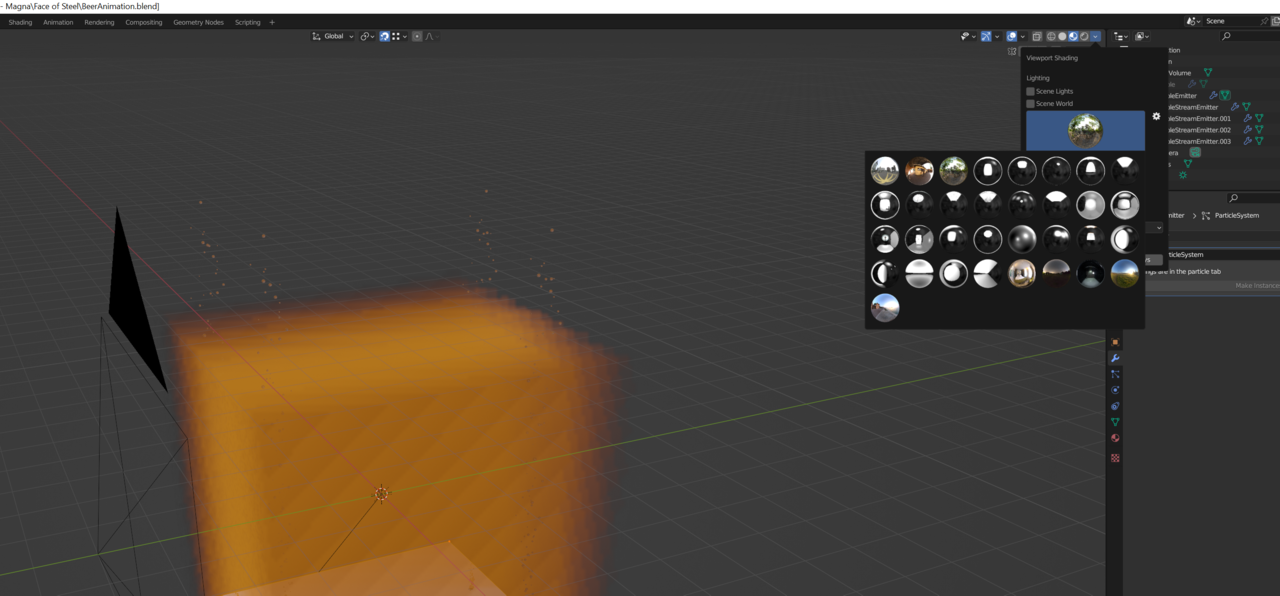The height and width of the screenshot is (596, 1280).
Task: Open the Particle Properties tab in sidebar
Action: point(1115,373)
